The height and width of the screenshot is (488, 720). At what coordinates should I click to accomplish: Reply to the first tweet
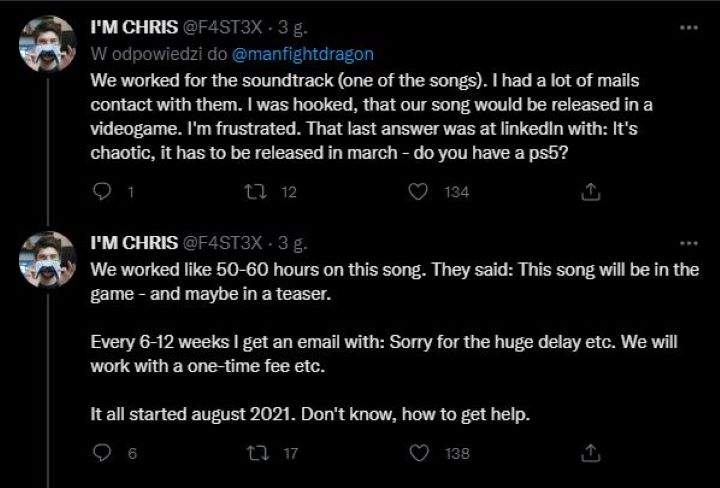tap(101, 192)
